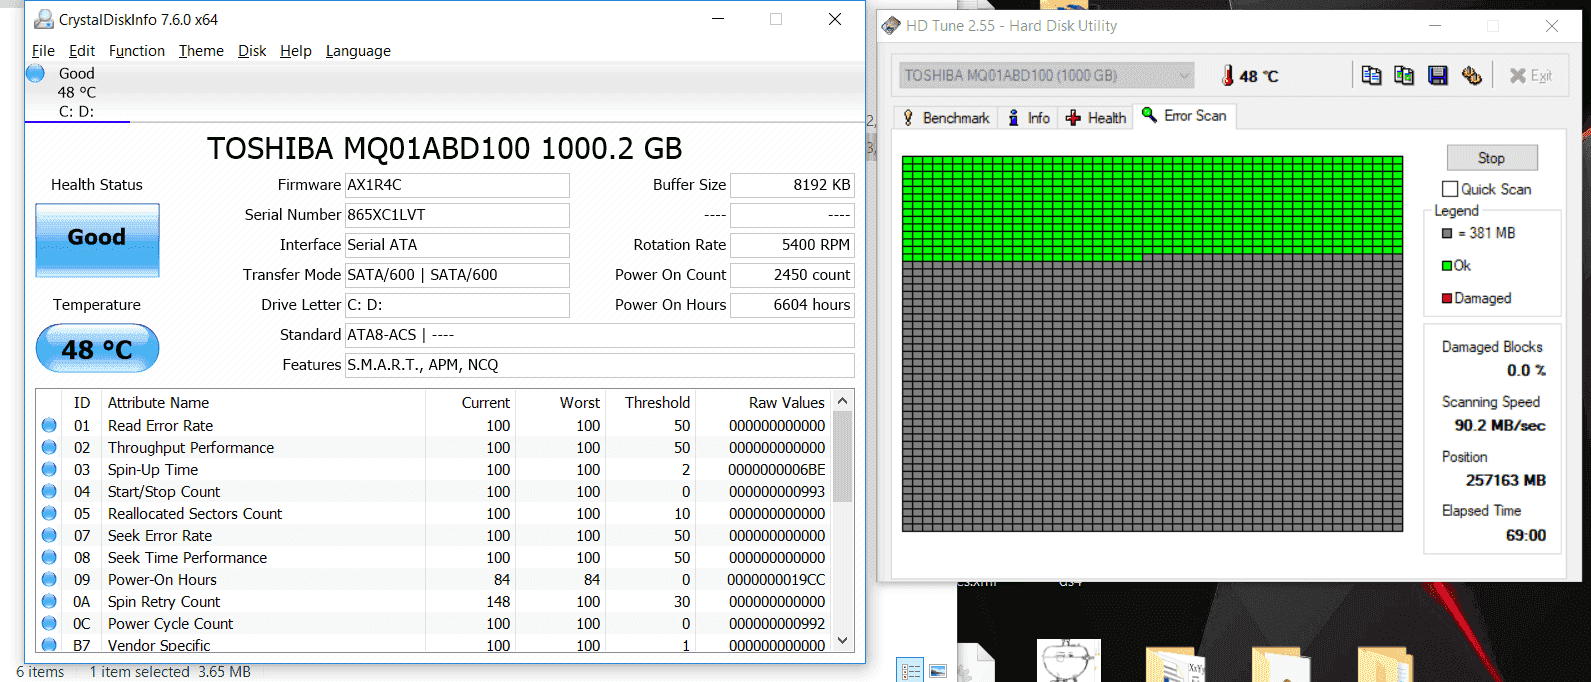Open the File menu in CrystalDiskInfo
Image resolution: width=1591 pixels, height=682 pixels.
tap(43, 51)
